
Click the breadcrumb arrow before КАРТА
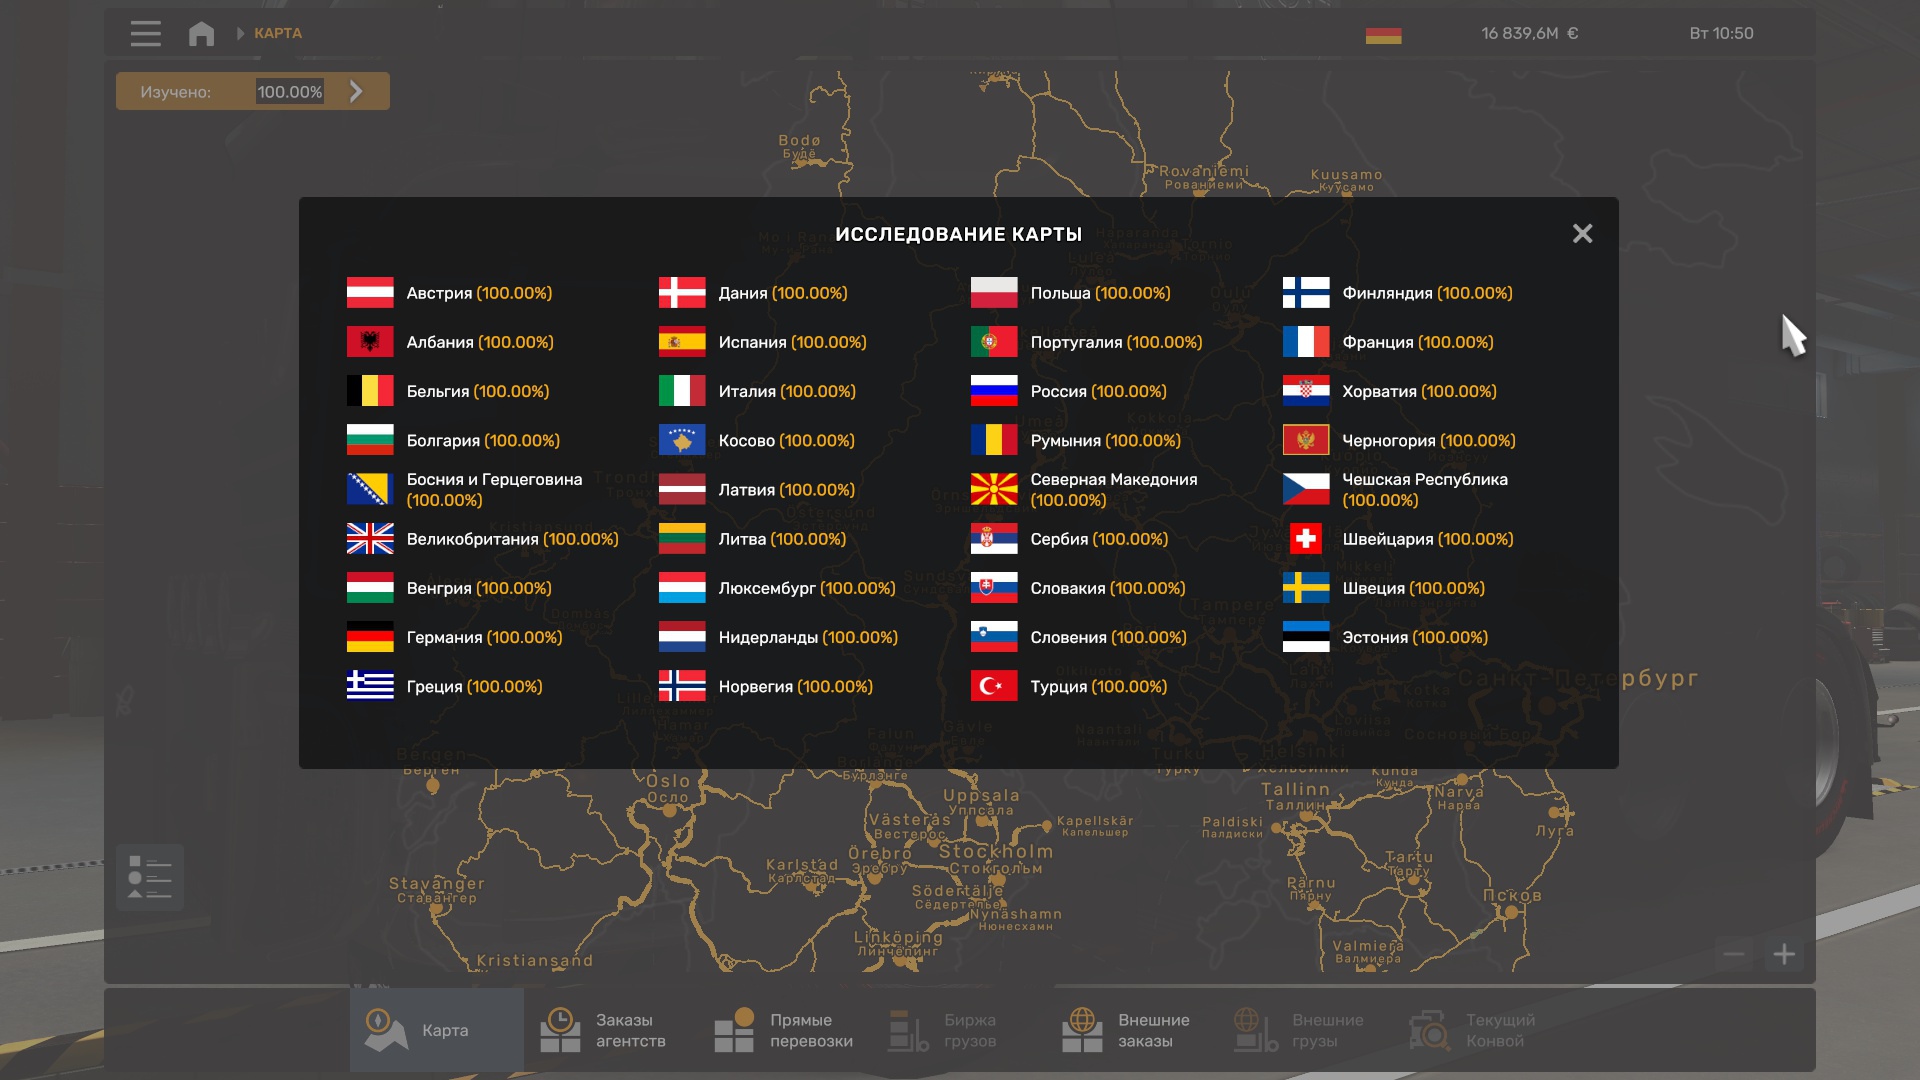[x=240, y=34]
